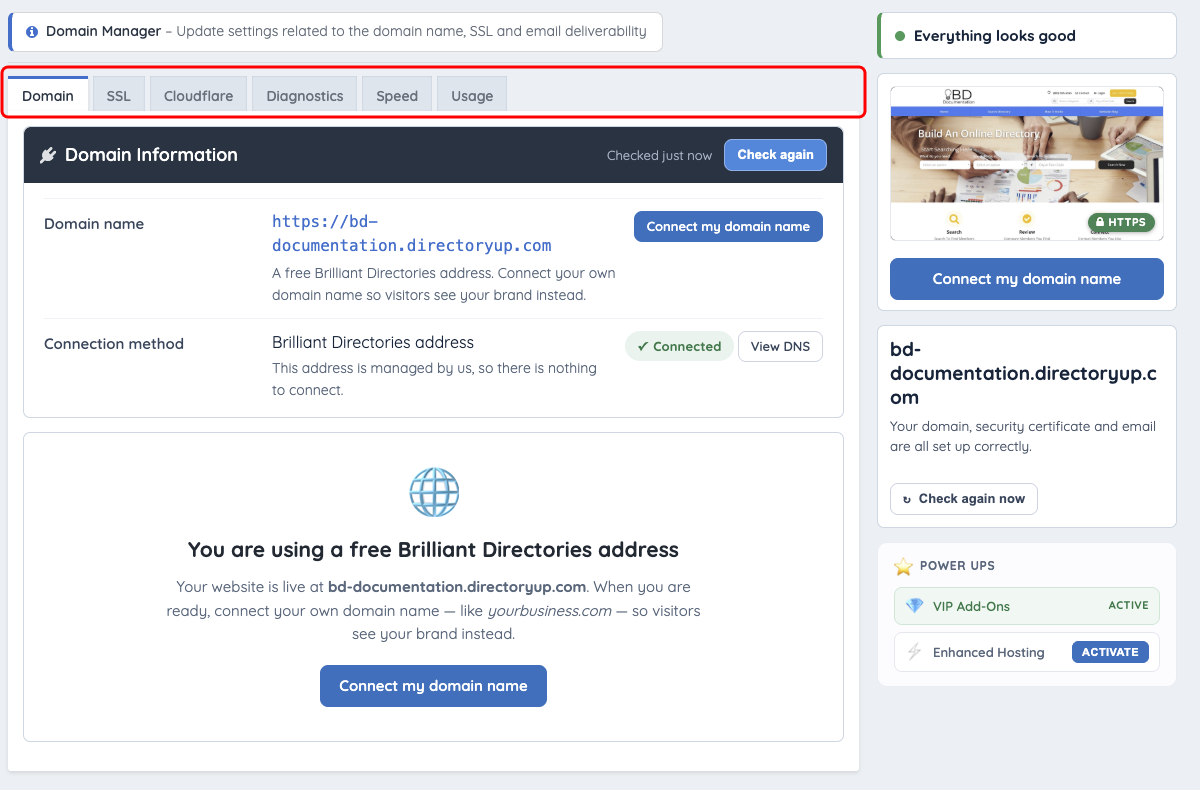The height and width of the screenshot is (790, 1200).
Task: Click Connect my domain name below site preview
Action: 1027,279
